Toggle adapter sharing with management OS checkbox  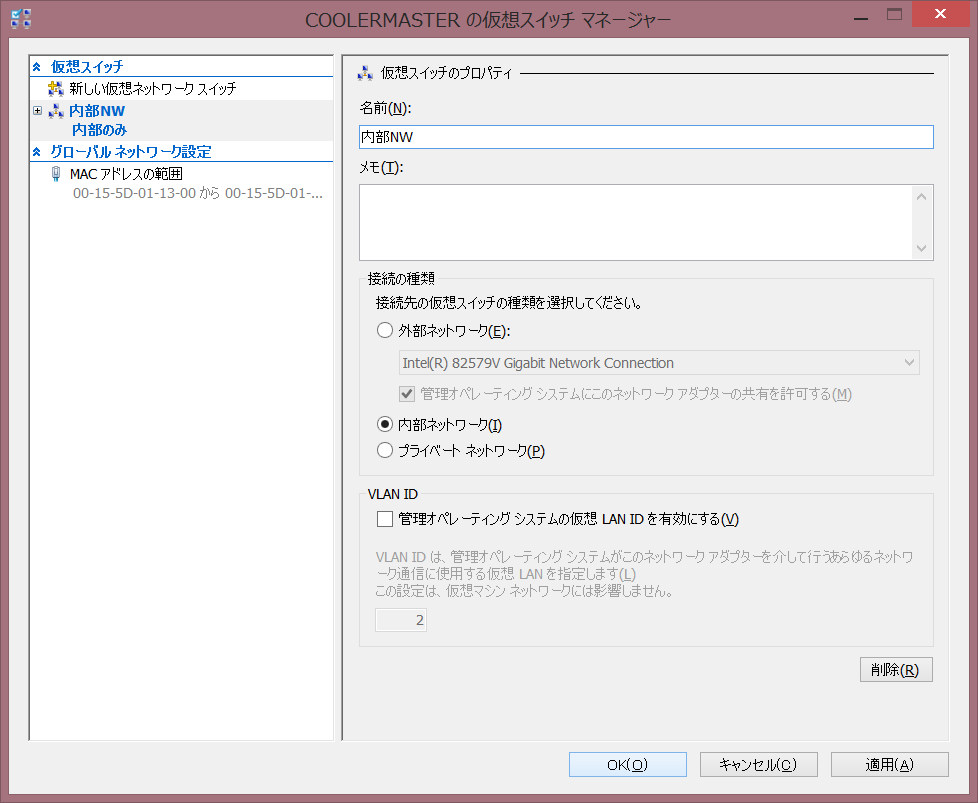pos(407,394)
